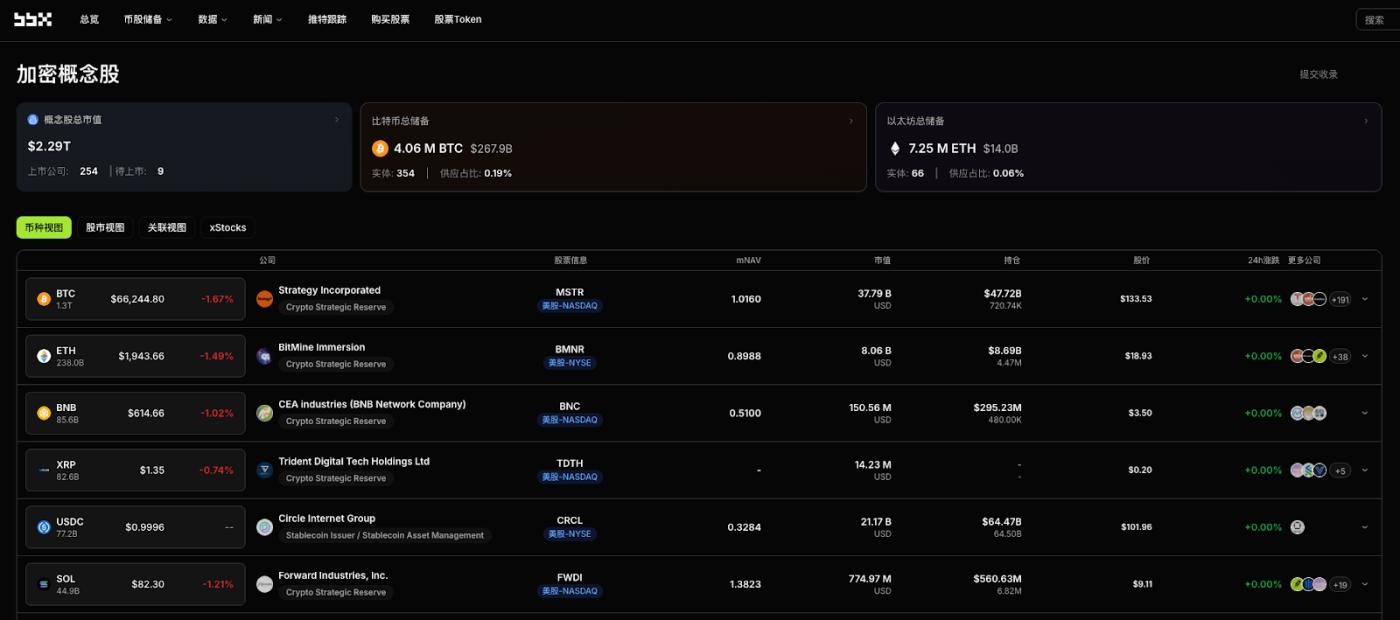1400x620 pixels.
Task: Click the SOL coin icon
Action: tap(44, 584)
